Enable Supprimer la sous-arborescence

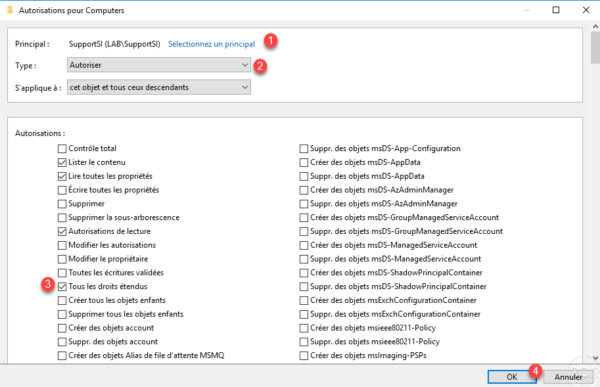62,217
